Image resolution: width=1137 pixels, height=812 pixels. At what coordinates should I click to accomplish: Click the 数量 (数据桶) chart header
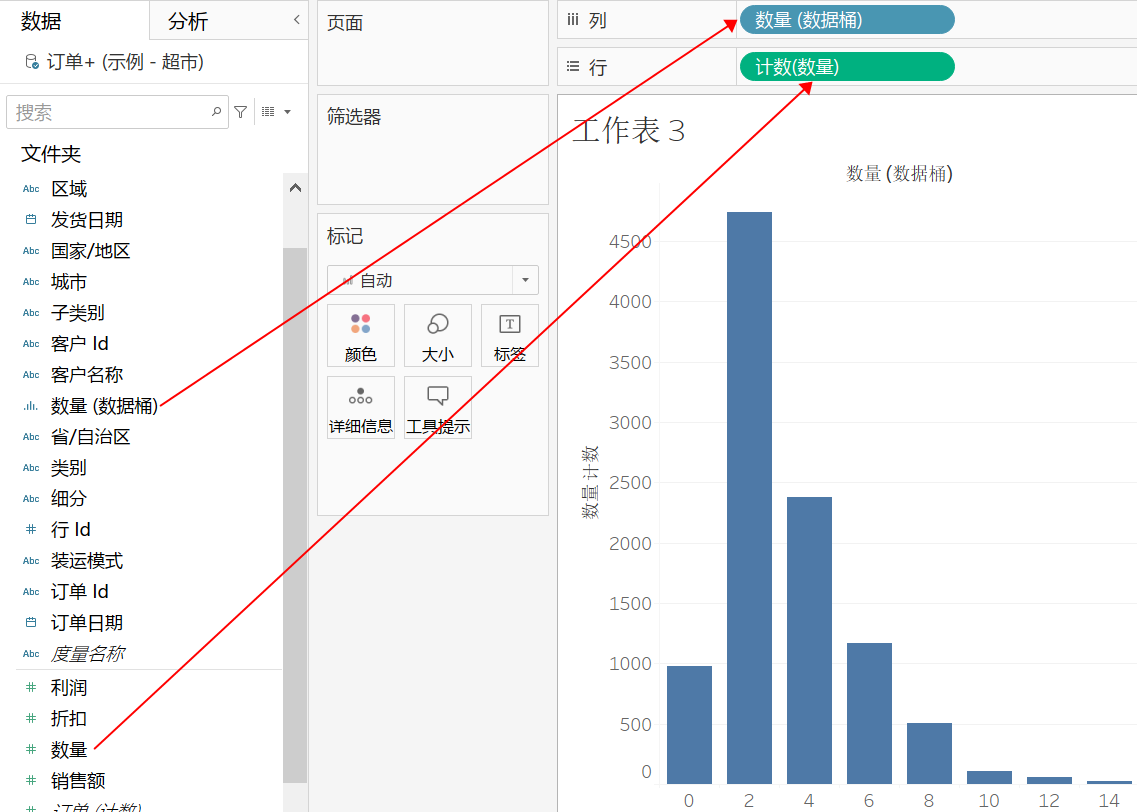coord(899,173)
